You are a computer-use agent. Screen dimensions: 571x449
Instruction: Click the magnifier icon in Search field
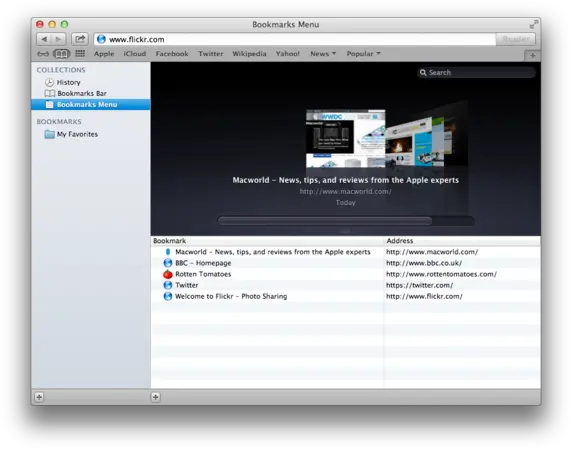coord(423,72)
